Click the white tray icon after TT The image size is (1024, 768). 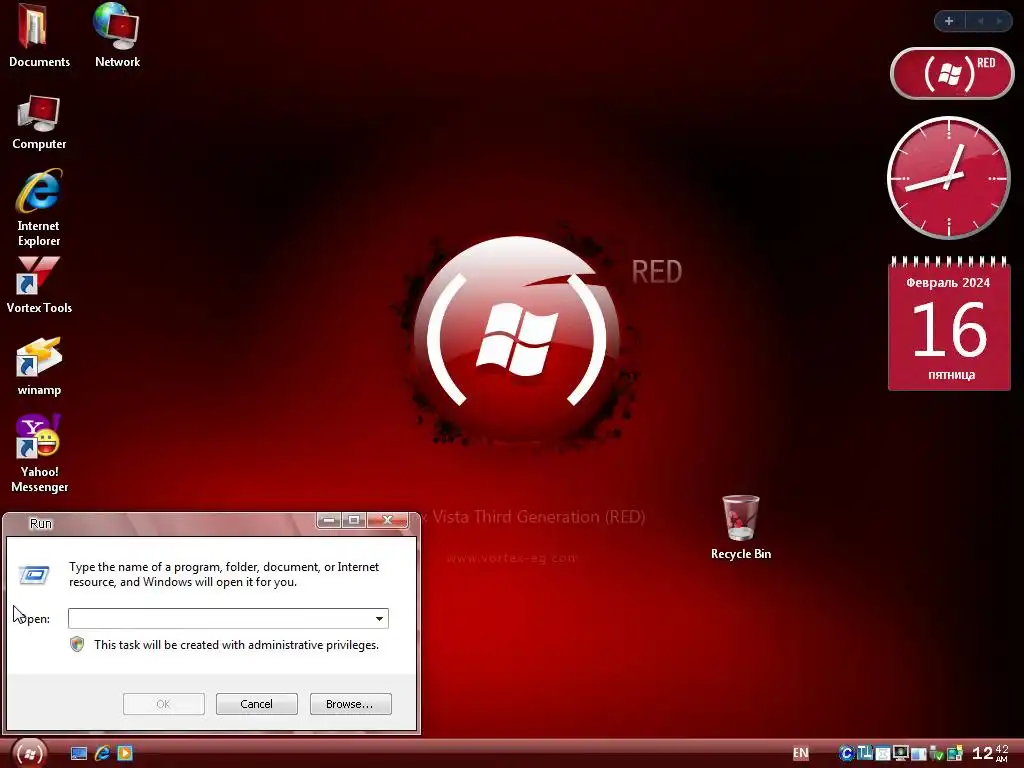tap(883, 754)
